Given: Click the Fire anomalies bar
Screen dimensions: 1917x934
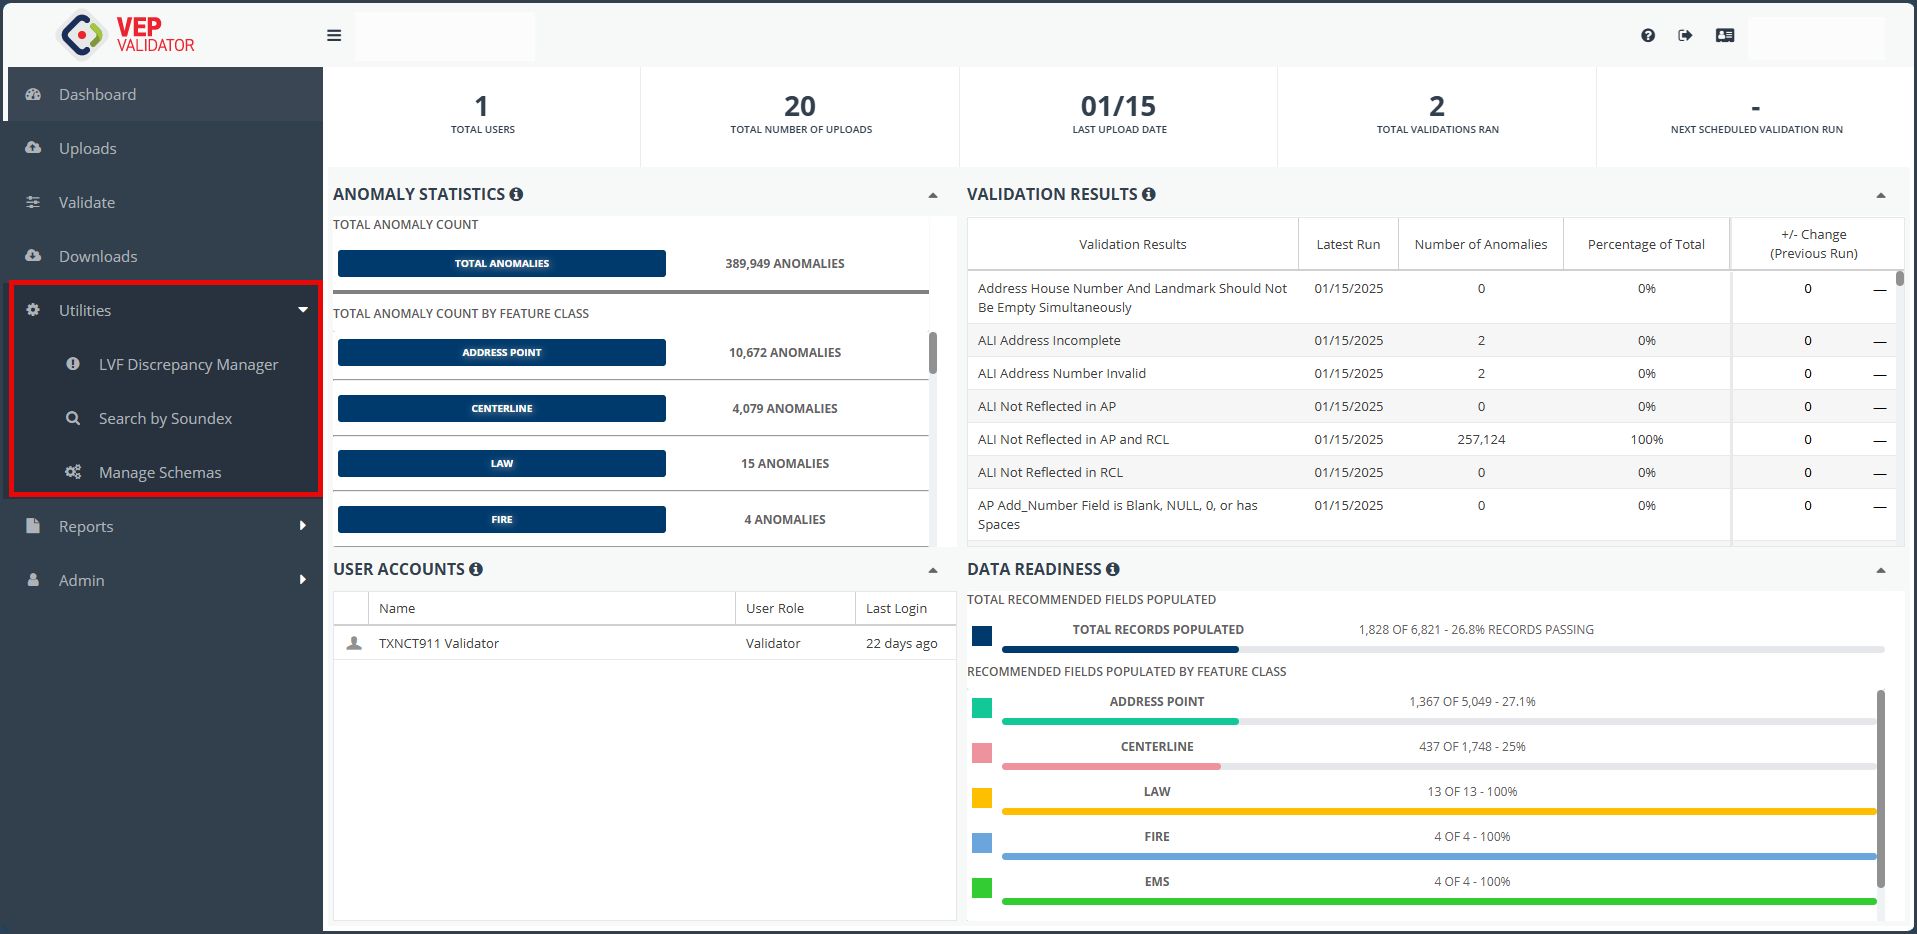Looking at the screenshot, I should click(x=502, y=519).
